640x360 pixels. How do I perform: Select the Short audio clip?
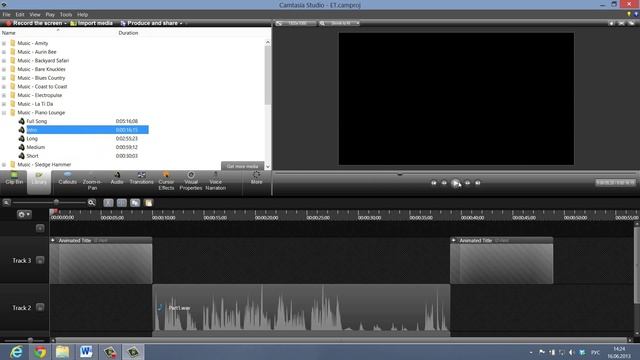point(32,156)
